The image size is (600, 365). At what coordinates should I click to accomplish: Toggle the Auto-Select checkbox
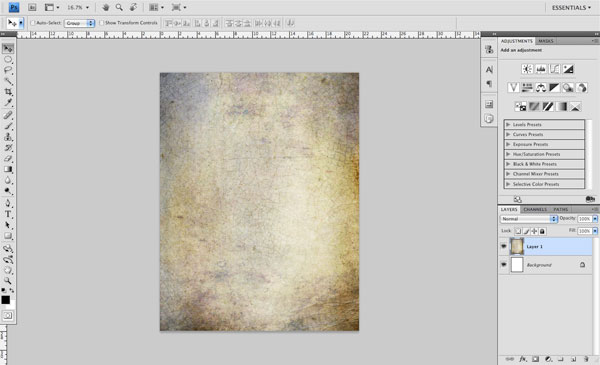tap(33, 23)
